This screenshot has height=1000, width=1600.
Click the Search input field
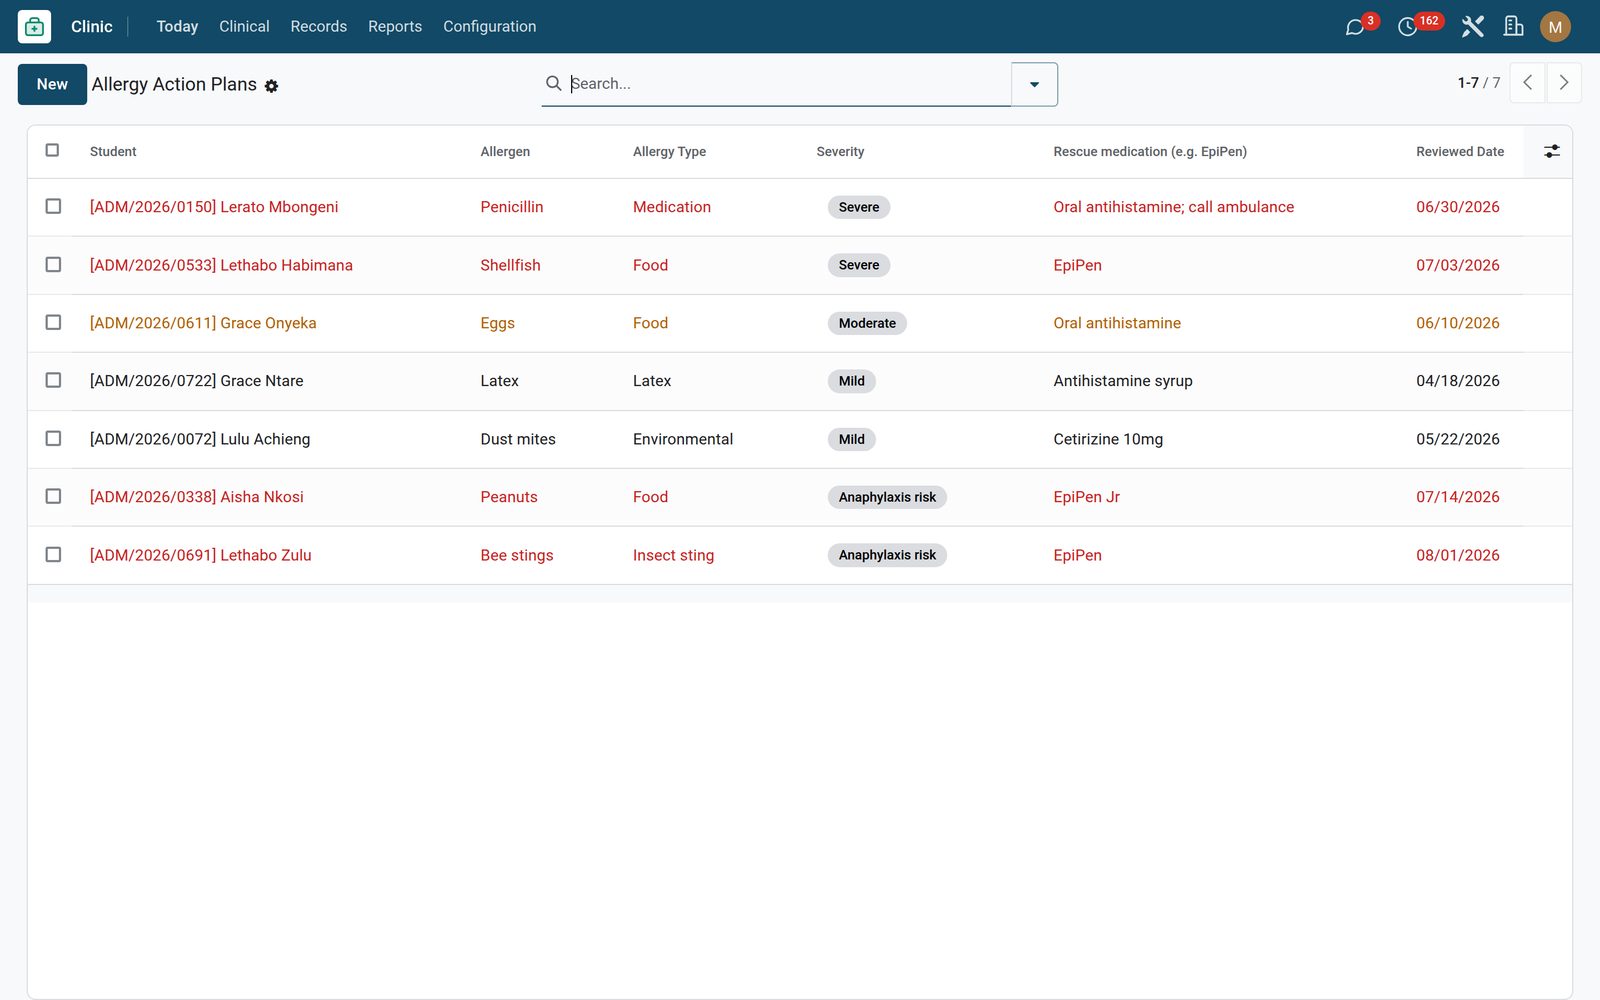(788, 84)
